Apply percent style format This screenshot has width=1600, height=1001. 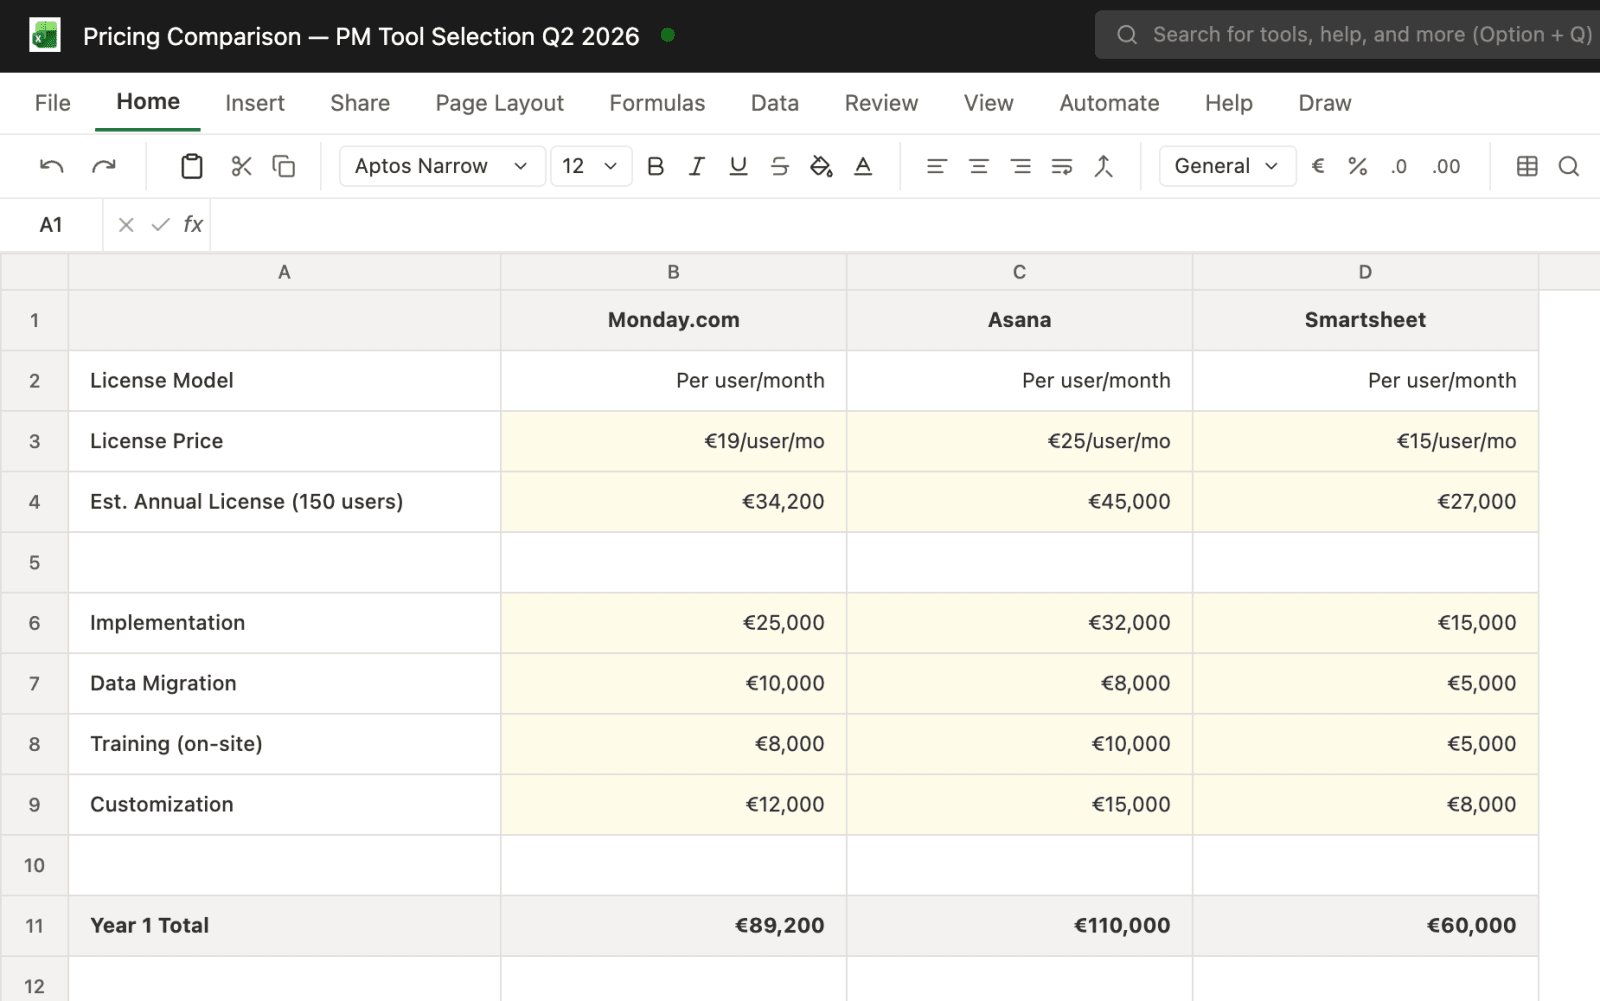(x=1357, y=166)
